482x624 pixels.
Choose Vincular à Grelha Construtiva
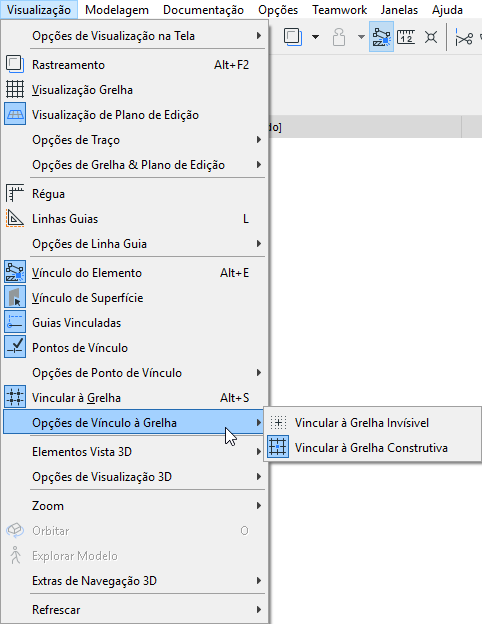pyautogui.click(x=373, y=448)
